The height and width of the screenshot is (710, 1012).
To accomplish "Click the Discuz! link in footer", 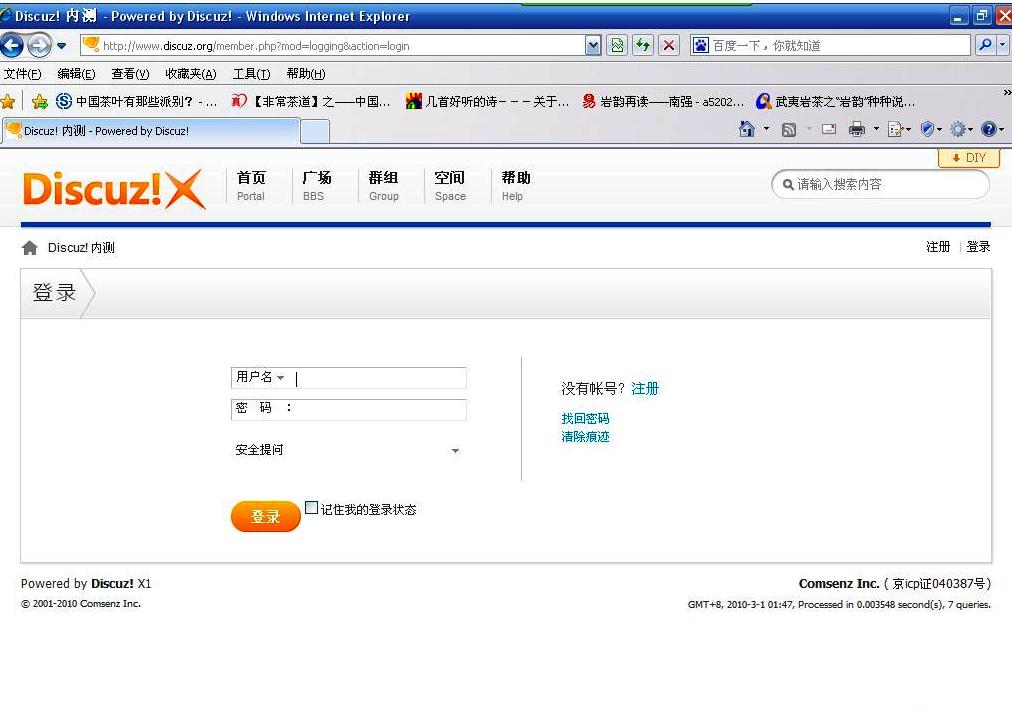I will coord(112,583).
